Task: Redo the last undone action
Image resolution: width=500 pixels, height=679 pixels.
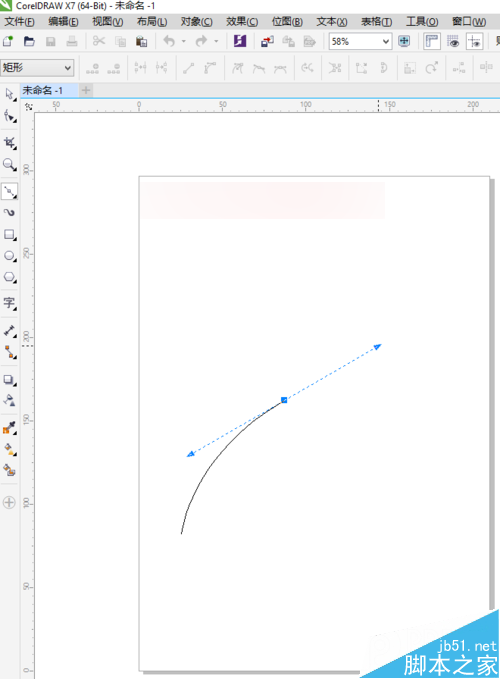Action: [x=201, y=42]
